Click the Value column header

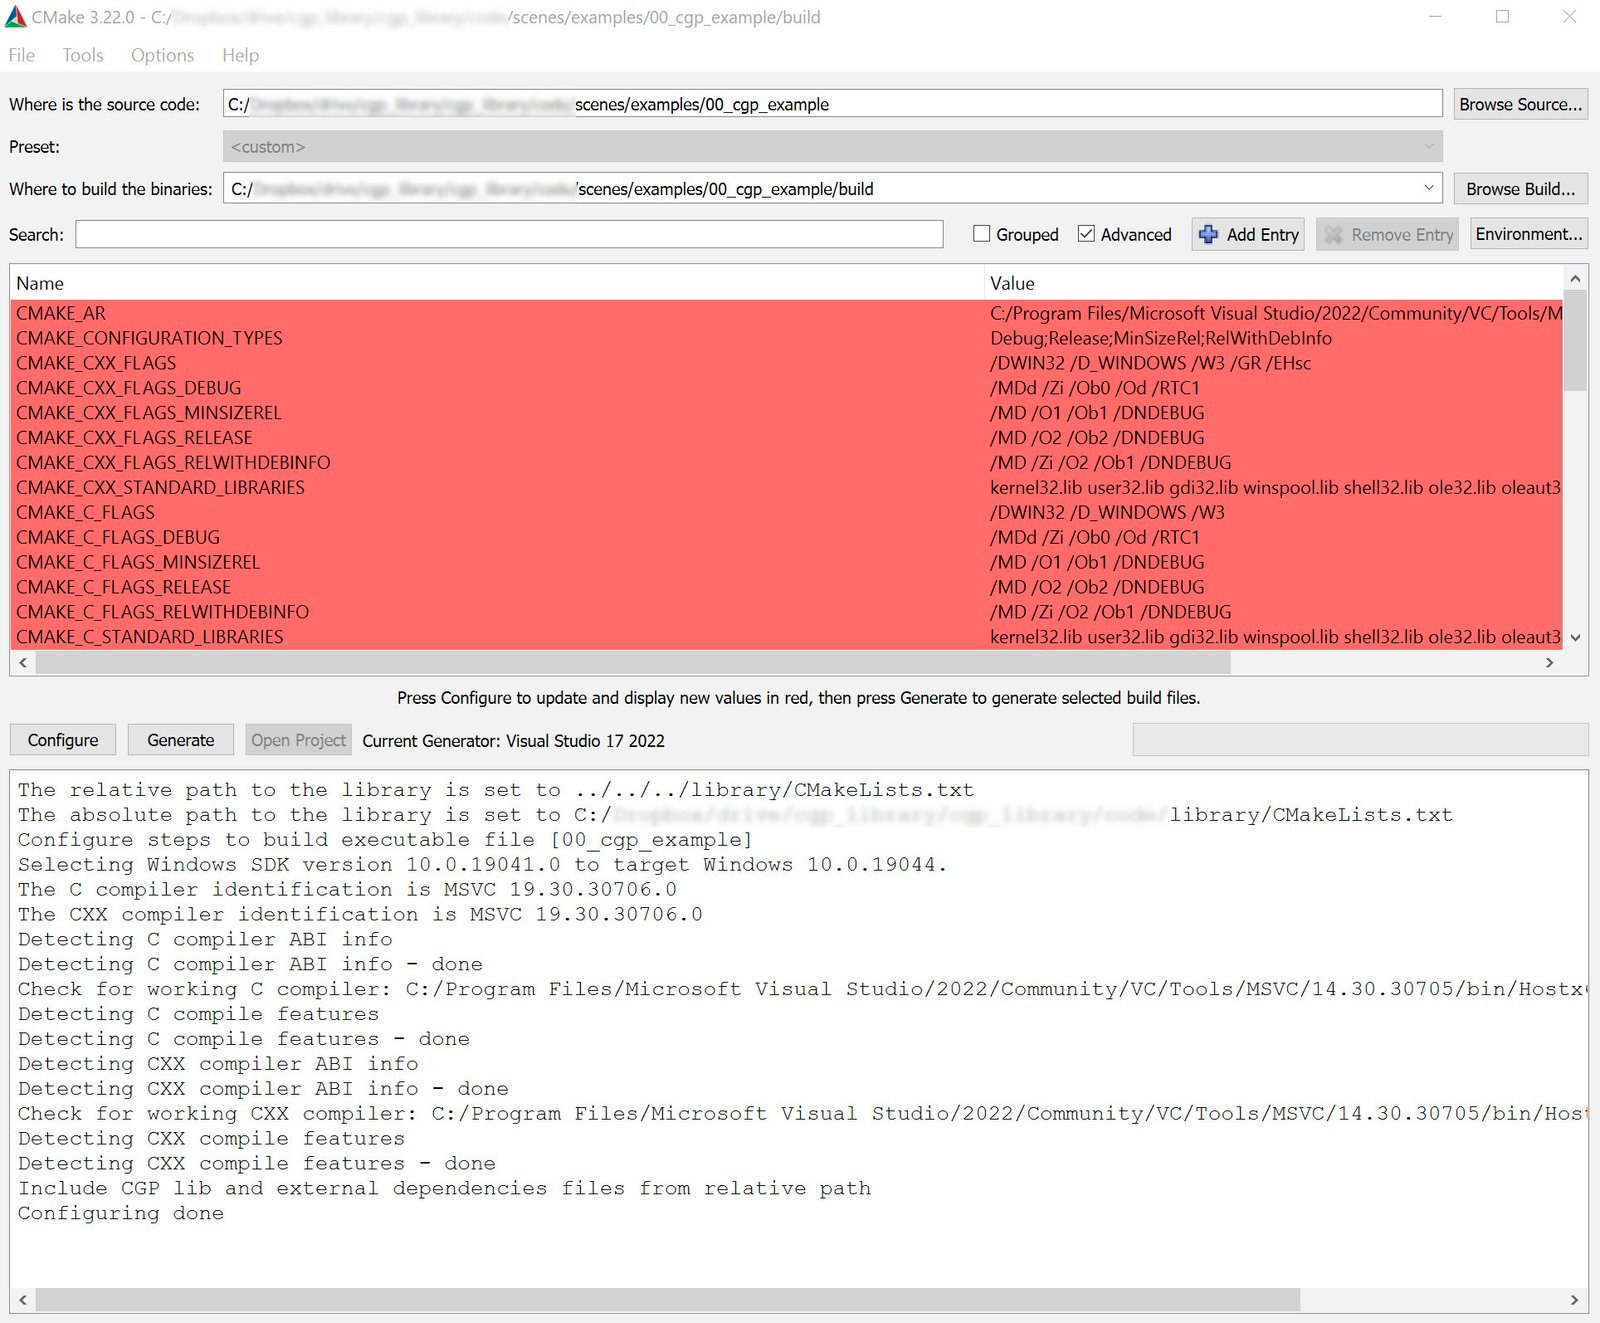coord(1274,283)
